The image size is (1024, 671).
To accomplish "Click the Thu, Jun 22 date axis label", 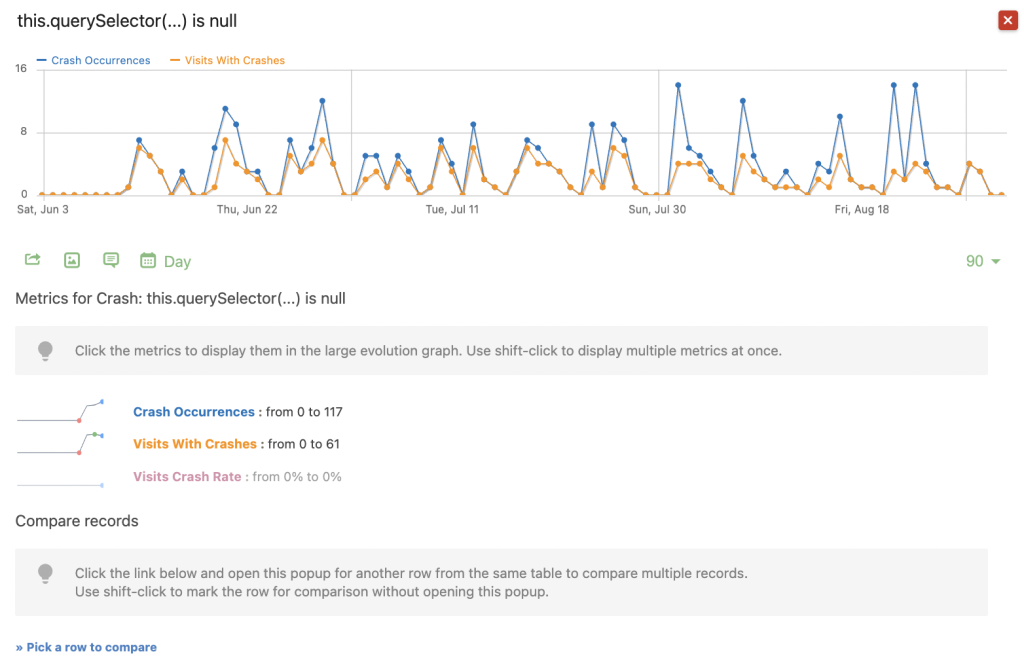I will (247, 210).
